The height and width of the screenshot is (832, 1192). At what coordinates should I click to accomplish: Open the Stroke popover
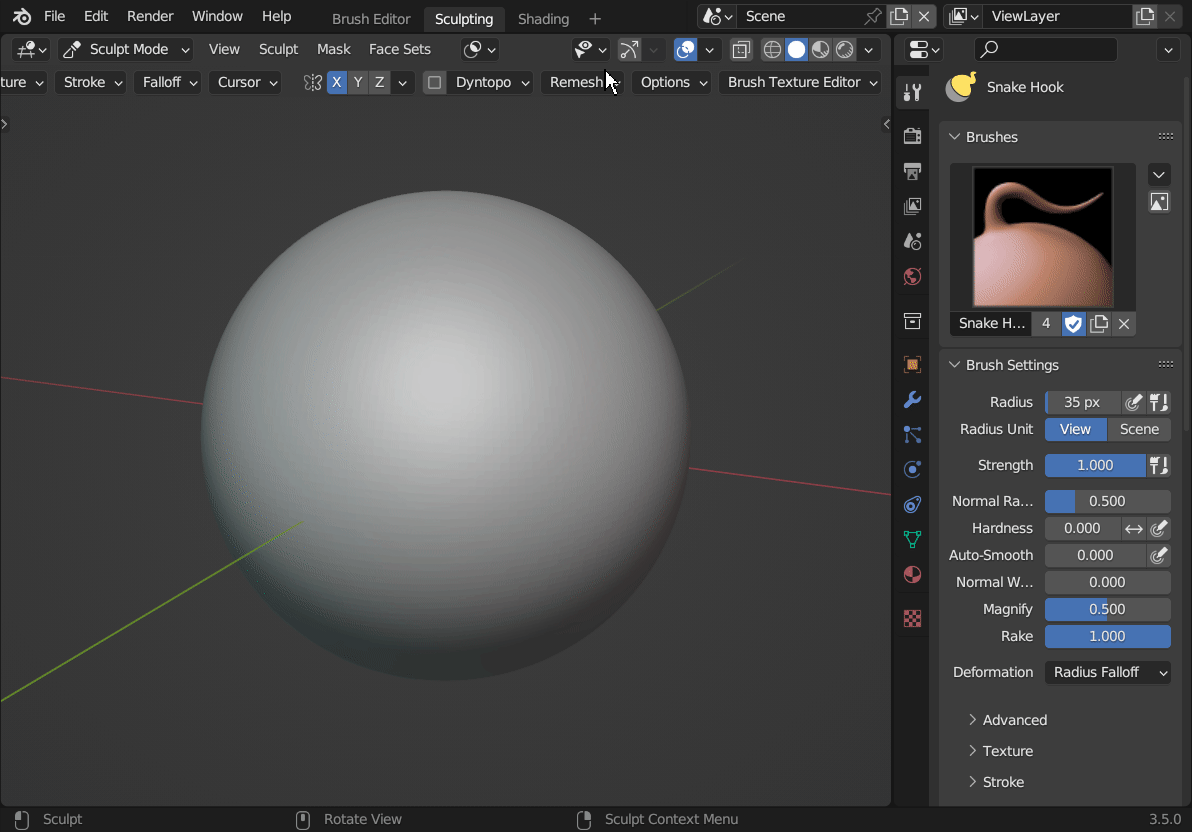point(90,82)
